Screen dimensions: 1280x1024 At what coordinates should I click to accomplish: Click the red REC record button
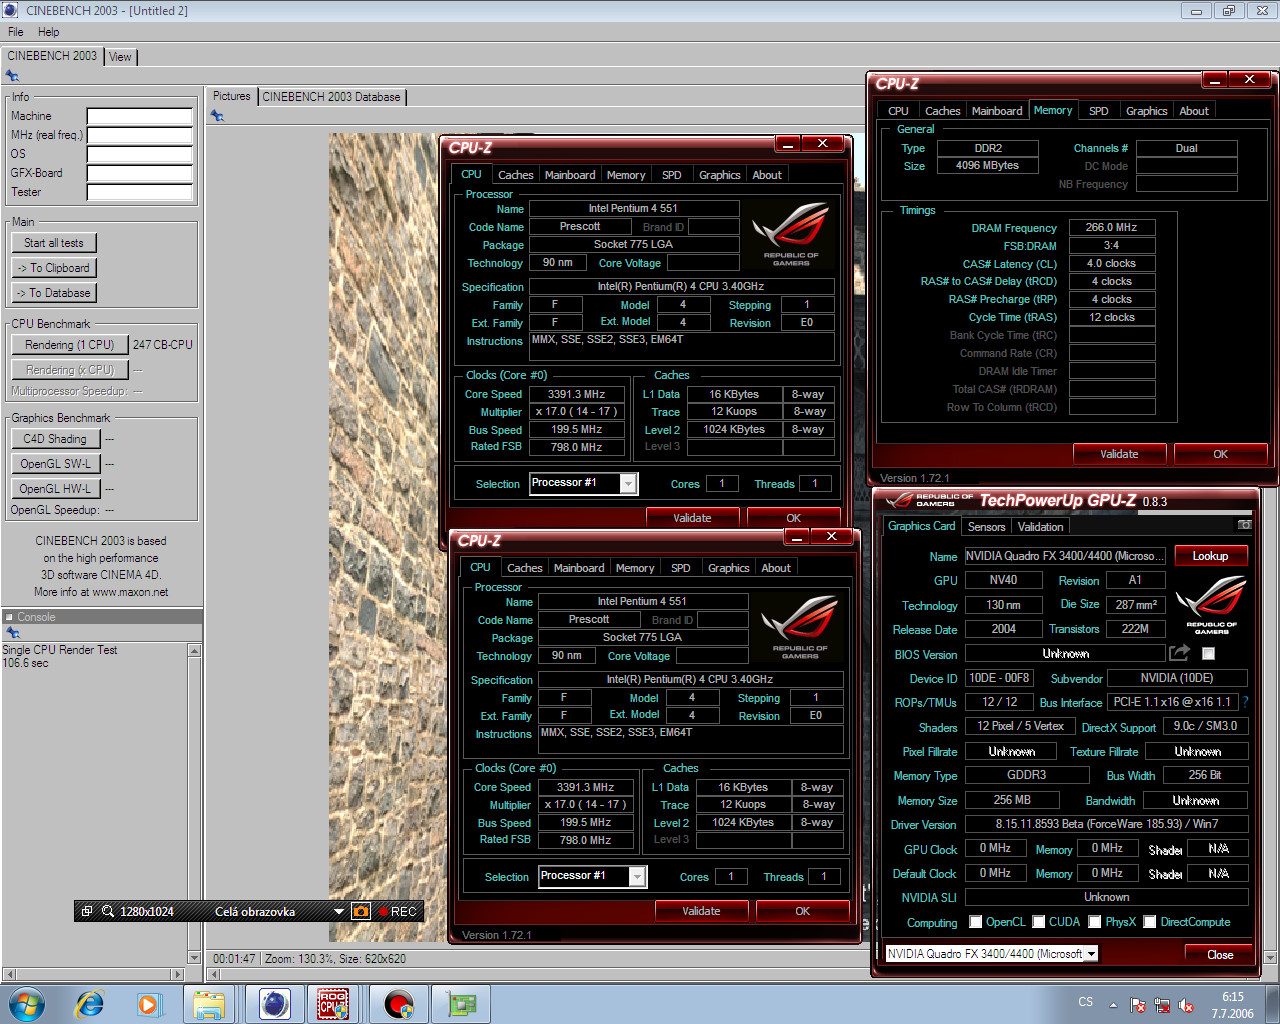[398, 911]
